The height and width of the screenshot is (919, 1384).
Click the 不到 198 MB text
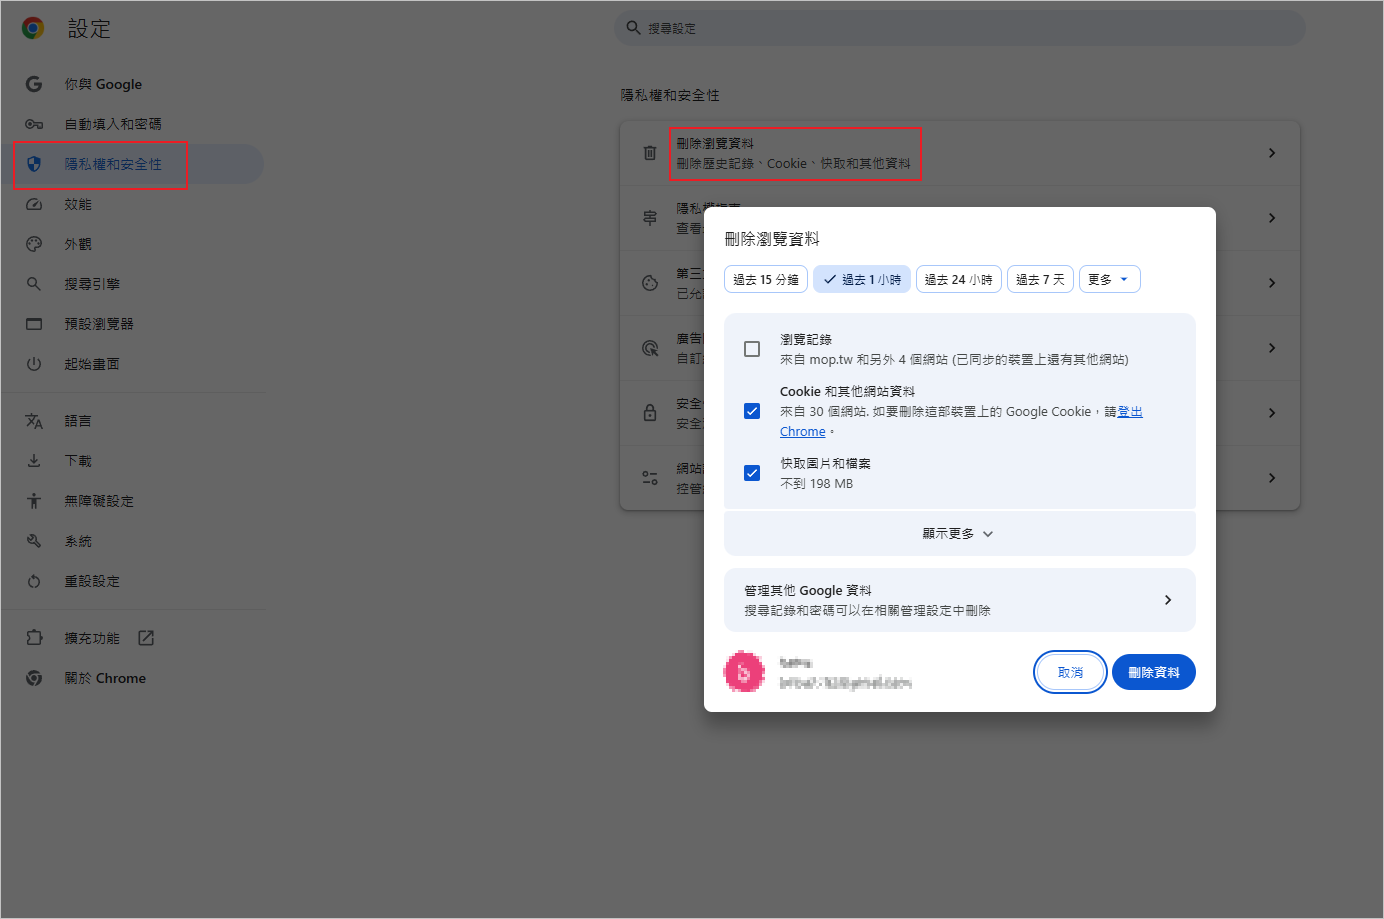pos(816,483)
